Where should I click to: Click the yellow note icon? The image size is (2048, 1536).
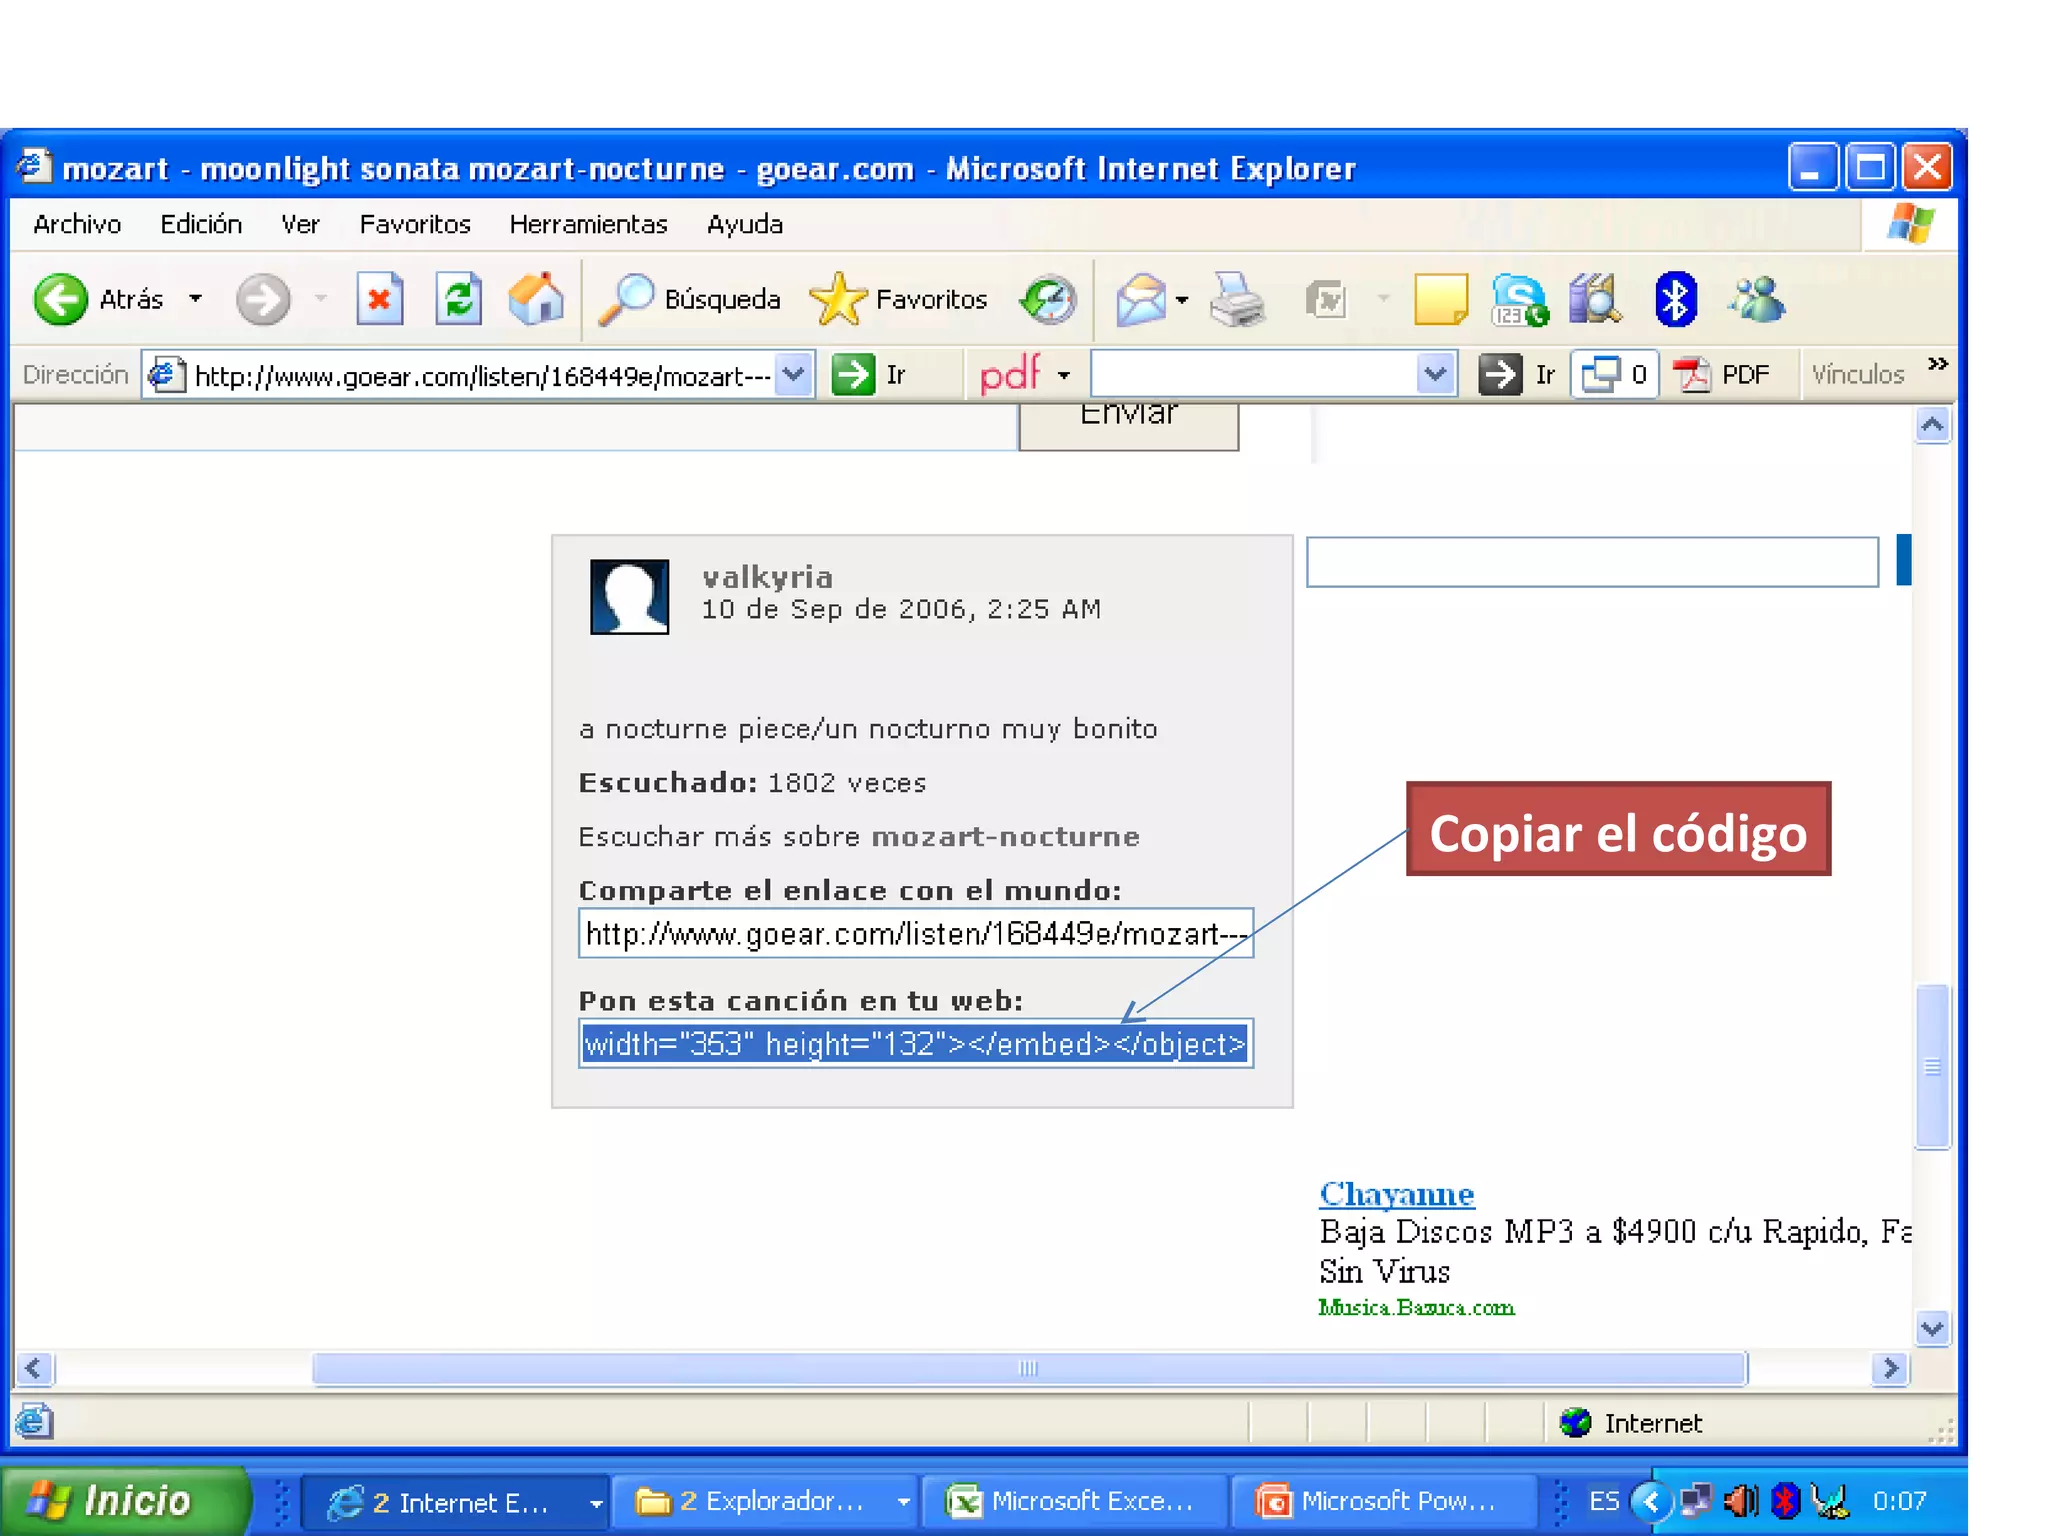1440,299
